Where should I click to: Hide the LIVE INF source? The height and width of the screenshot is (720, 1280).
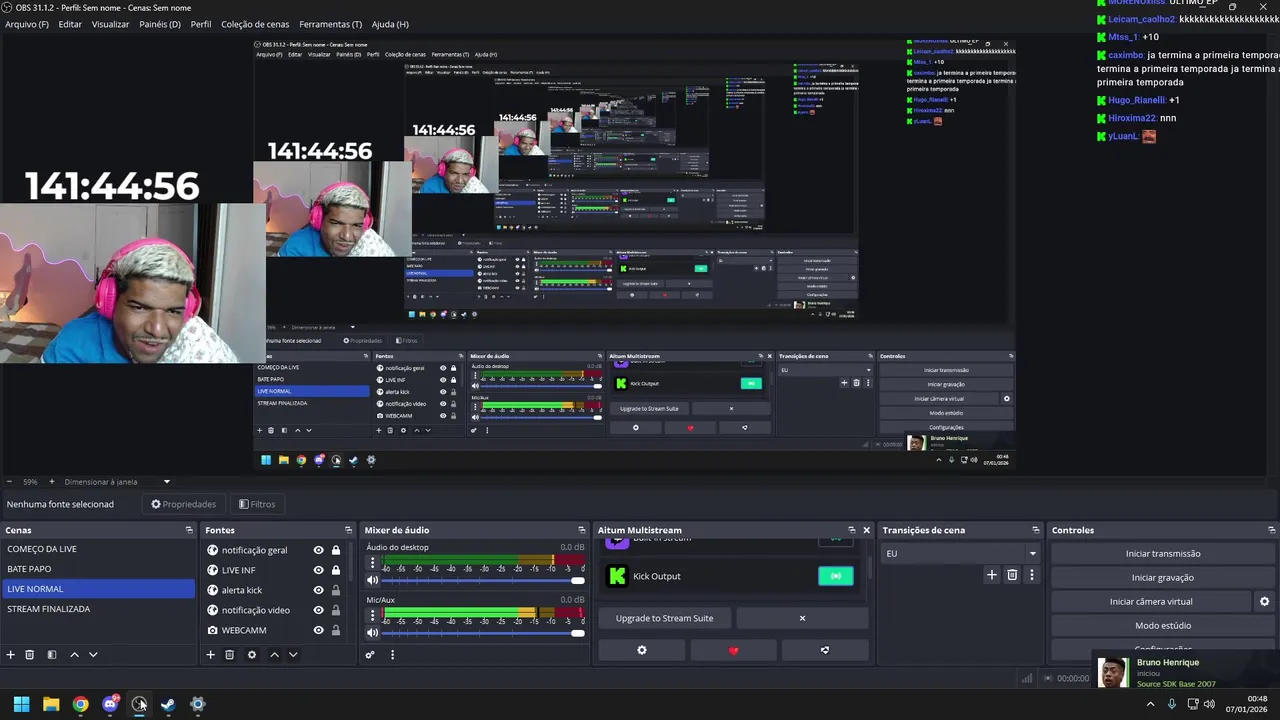tap(318, 570)
